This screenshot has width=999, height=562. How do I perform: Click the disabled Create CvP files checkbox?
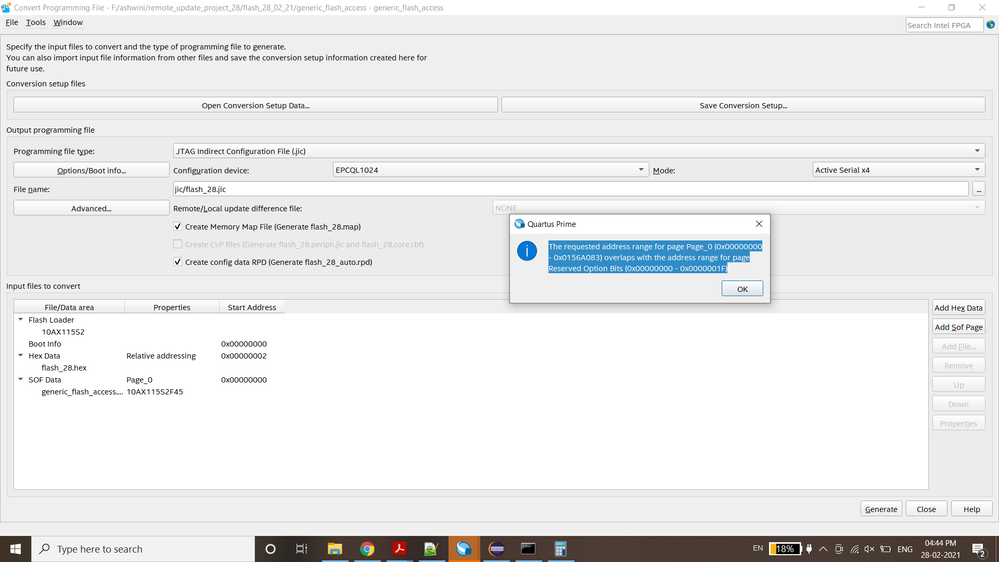(x=178, y=244)
